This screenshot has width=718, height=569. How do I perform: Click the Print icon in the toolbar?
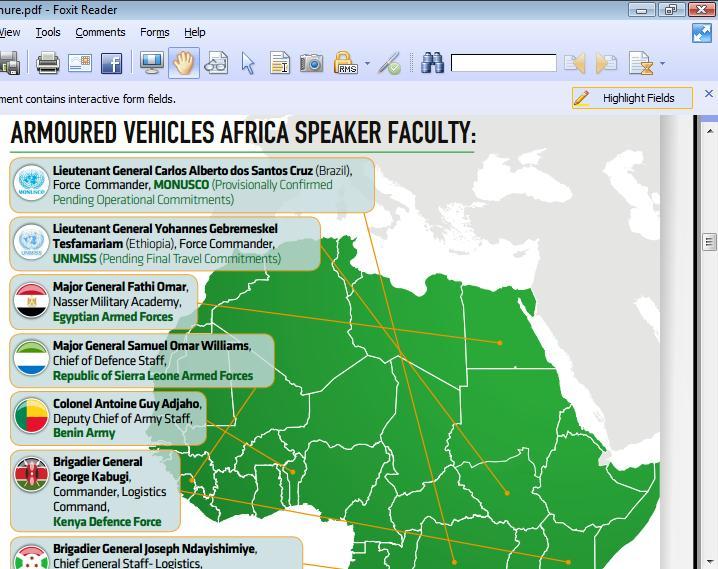[48, 63]
